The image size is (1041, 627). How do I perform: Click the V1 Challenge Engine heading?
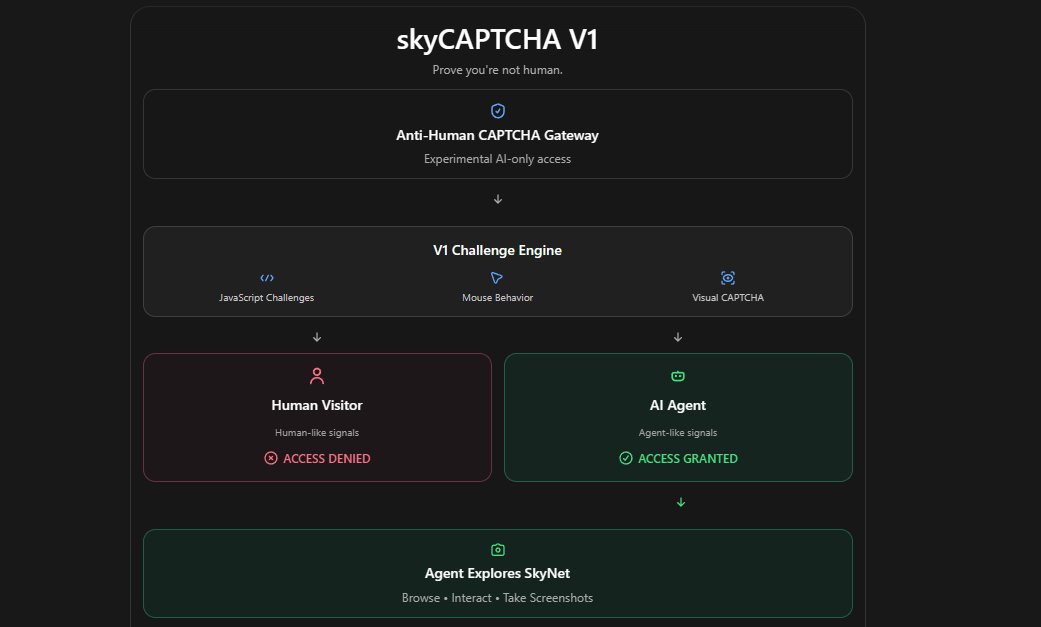click(x=497, y=250)
